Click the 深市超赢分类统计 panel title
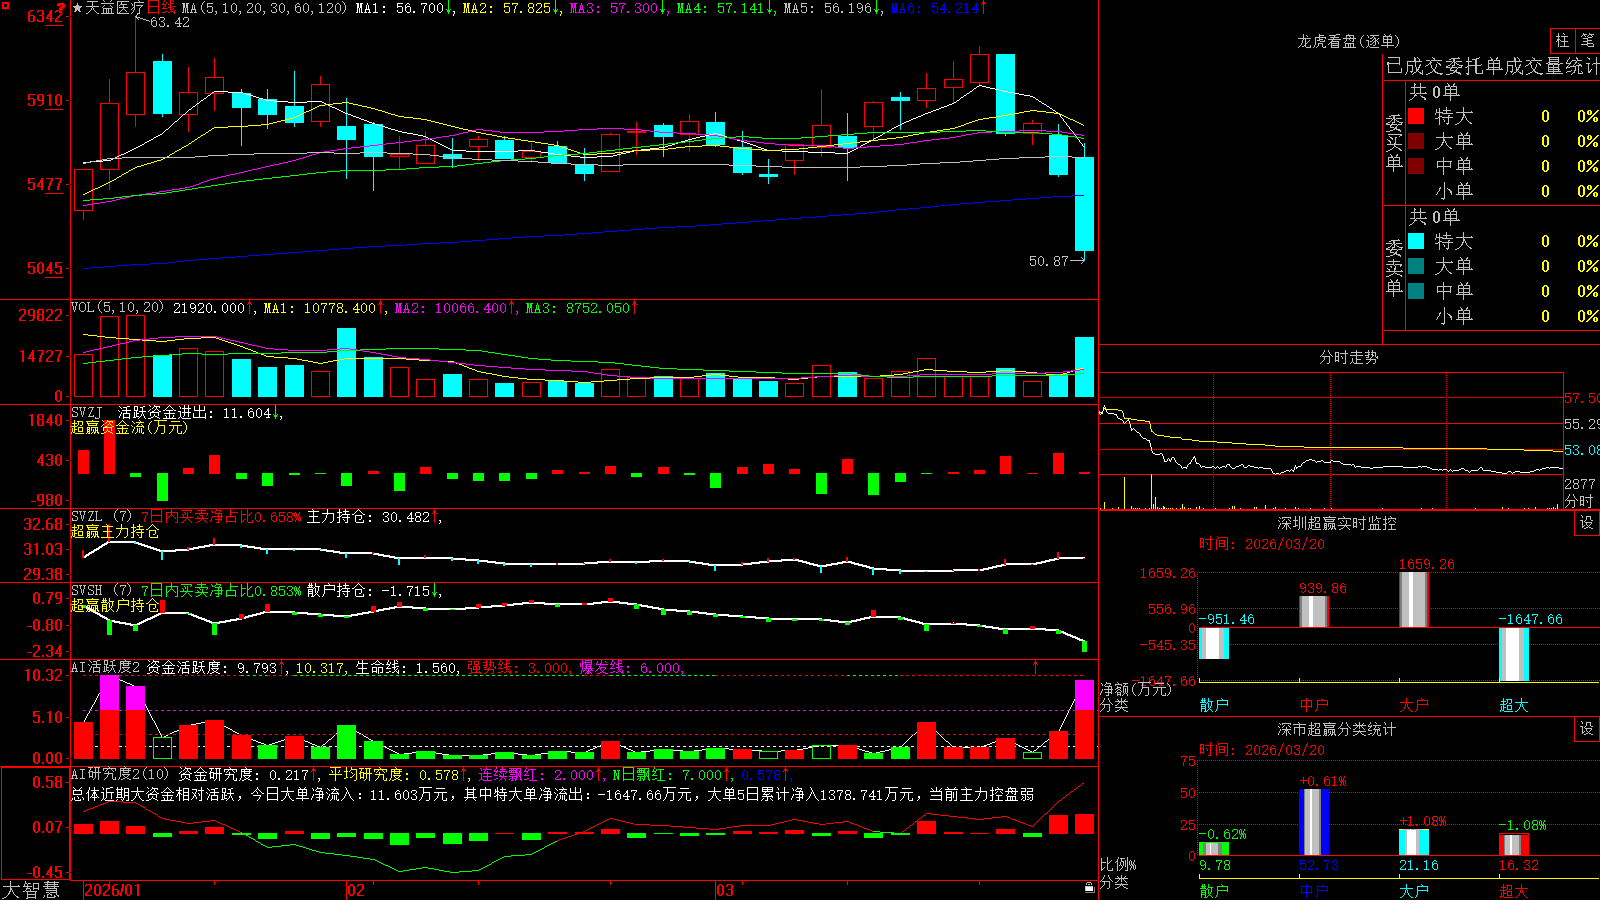Image resolution: width=1600 pixels, height=900 pixels. [x=1337, y=729]
